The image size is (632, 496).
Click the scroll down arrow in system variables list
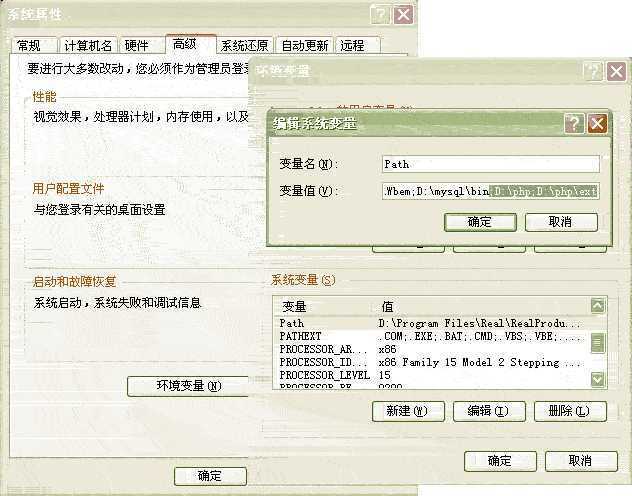(597, 379)
